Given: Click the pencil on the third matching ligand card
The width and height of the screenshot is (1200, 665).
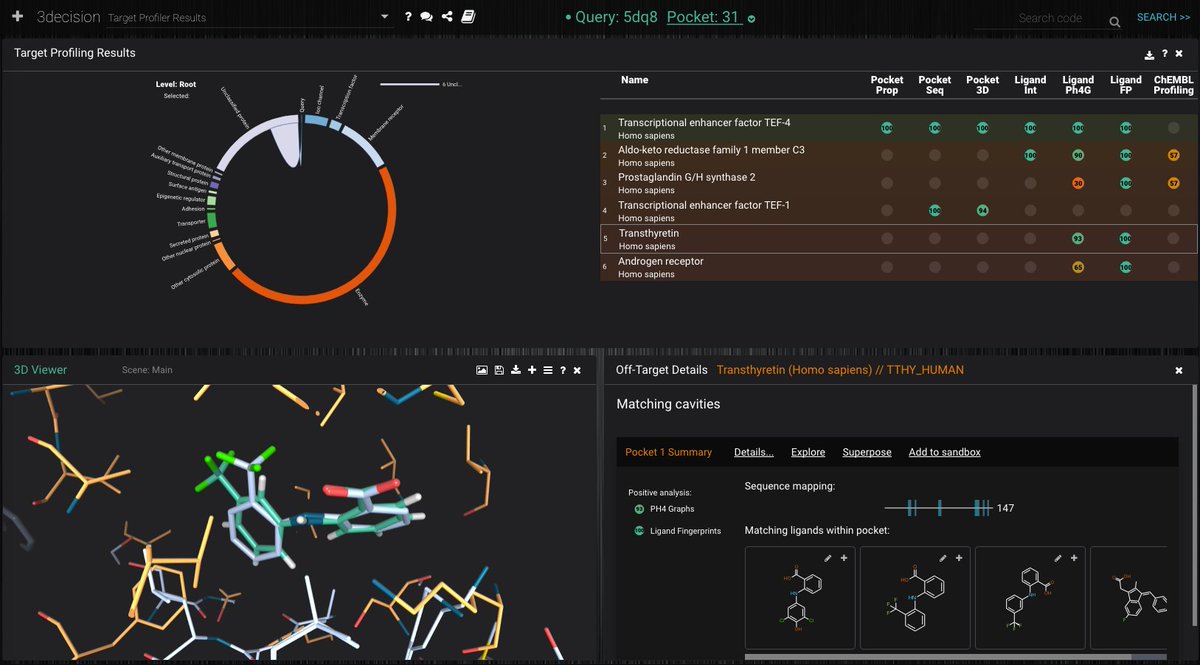Looking at the screenshot, I should click(x=1058, y=558).
